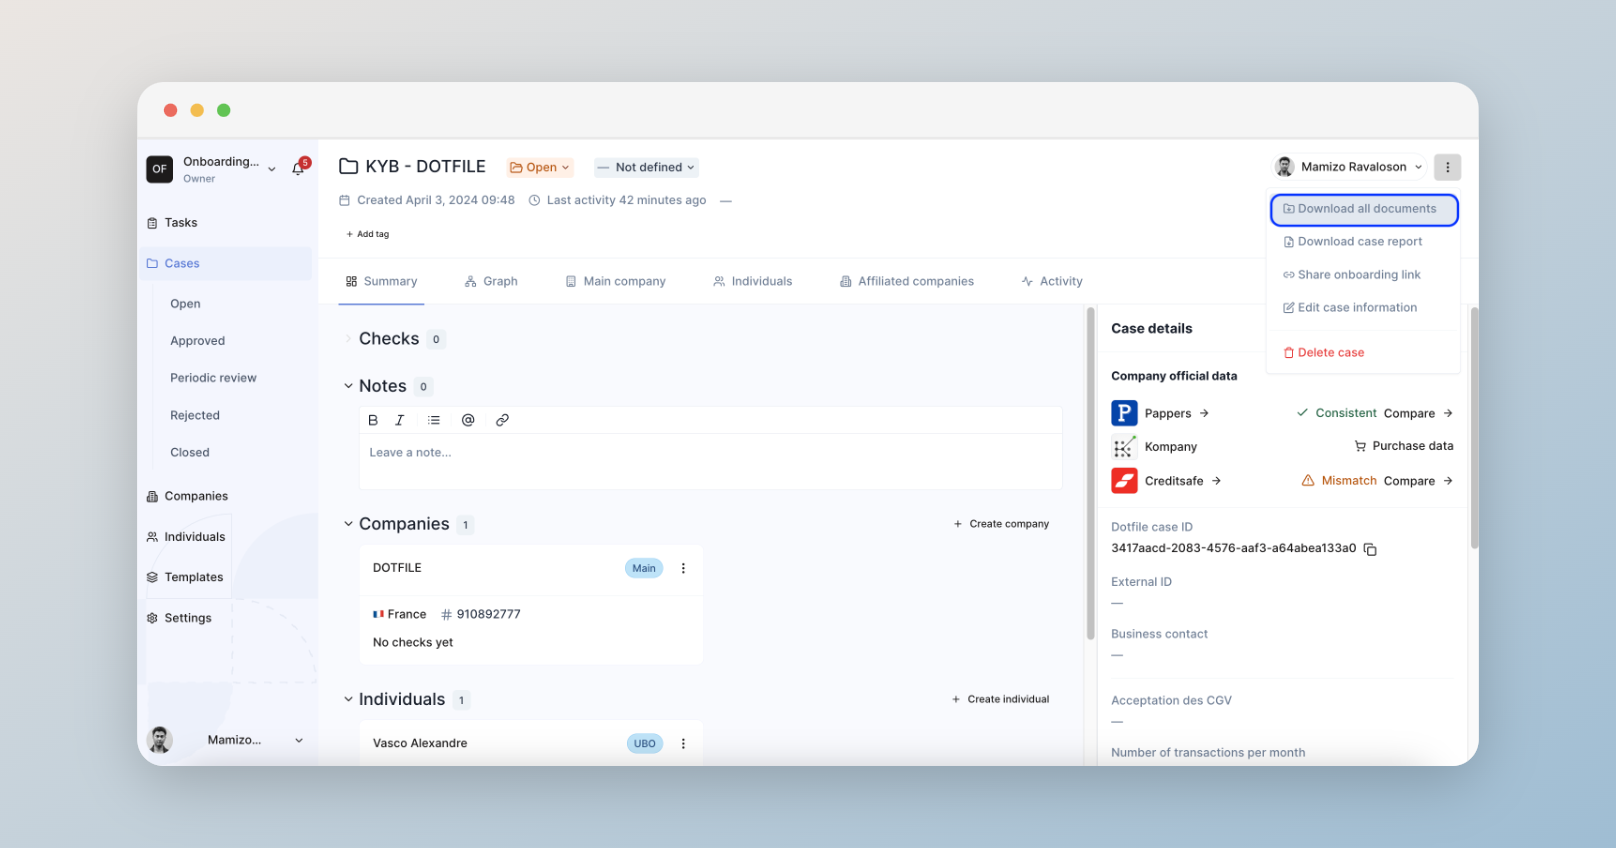
Task: Insert a link in the note
Action: point(502,420)
